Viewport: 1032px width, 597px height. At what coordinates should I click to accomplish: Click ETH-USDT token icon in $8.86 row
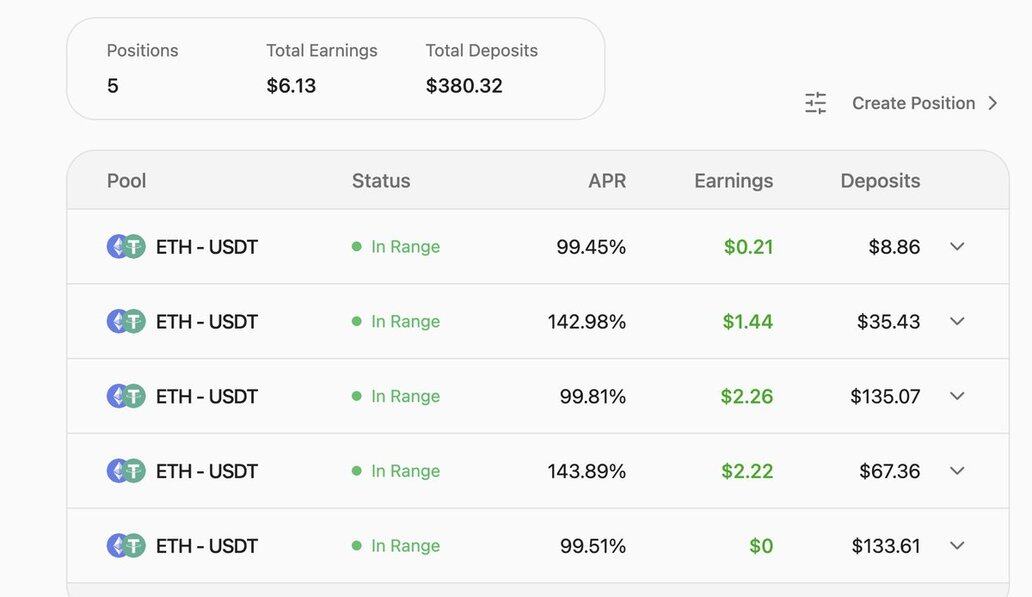[x=126, y=247]
